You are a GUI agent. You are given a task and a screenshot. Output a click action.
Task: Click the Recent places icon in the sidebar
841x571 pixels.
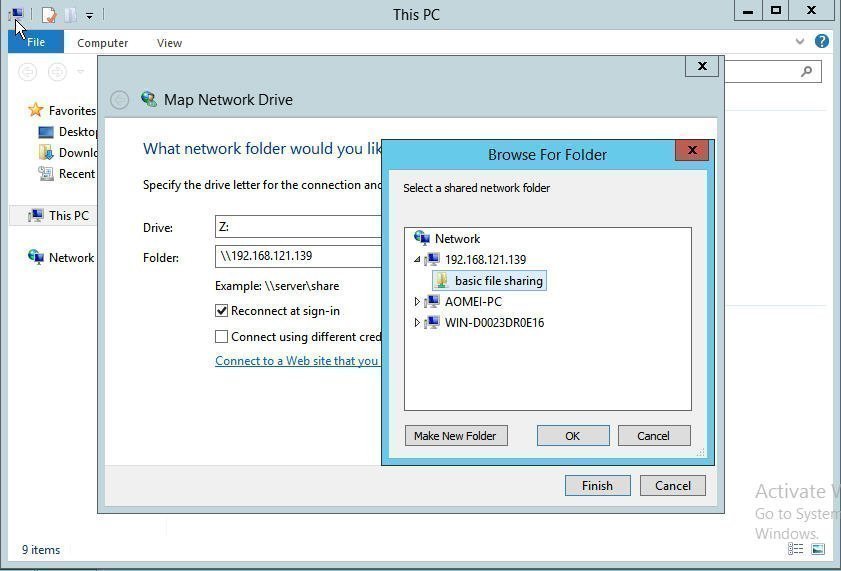(46, 174)
